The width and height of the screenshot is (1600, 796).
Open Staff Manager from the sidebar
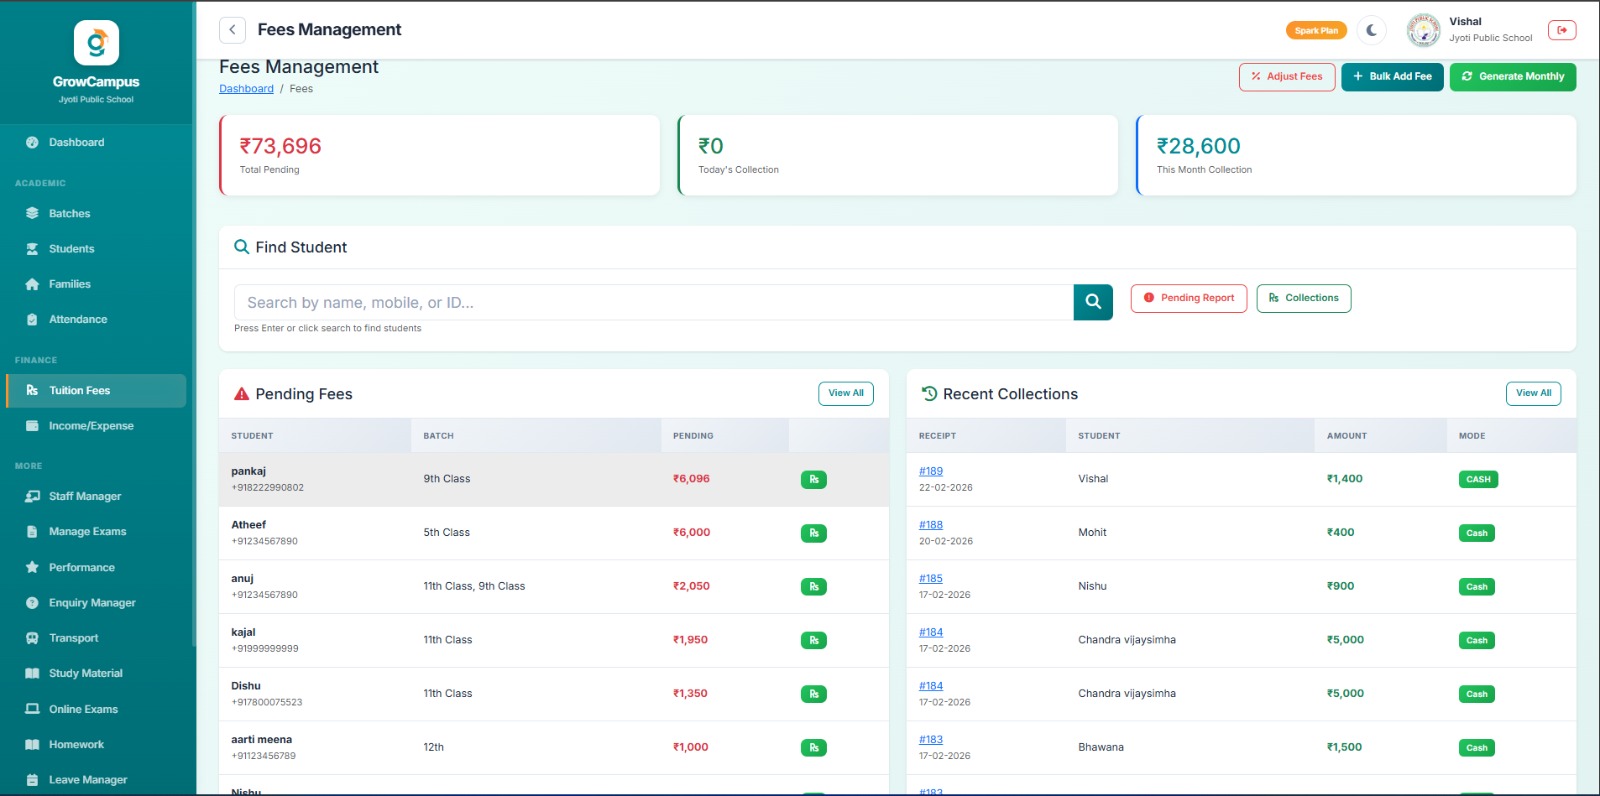pos(85,496)
